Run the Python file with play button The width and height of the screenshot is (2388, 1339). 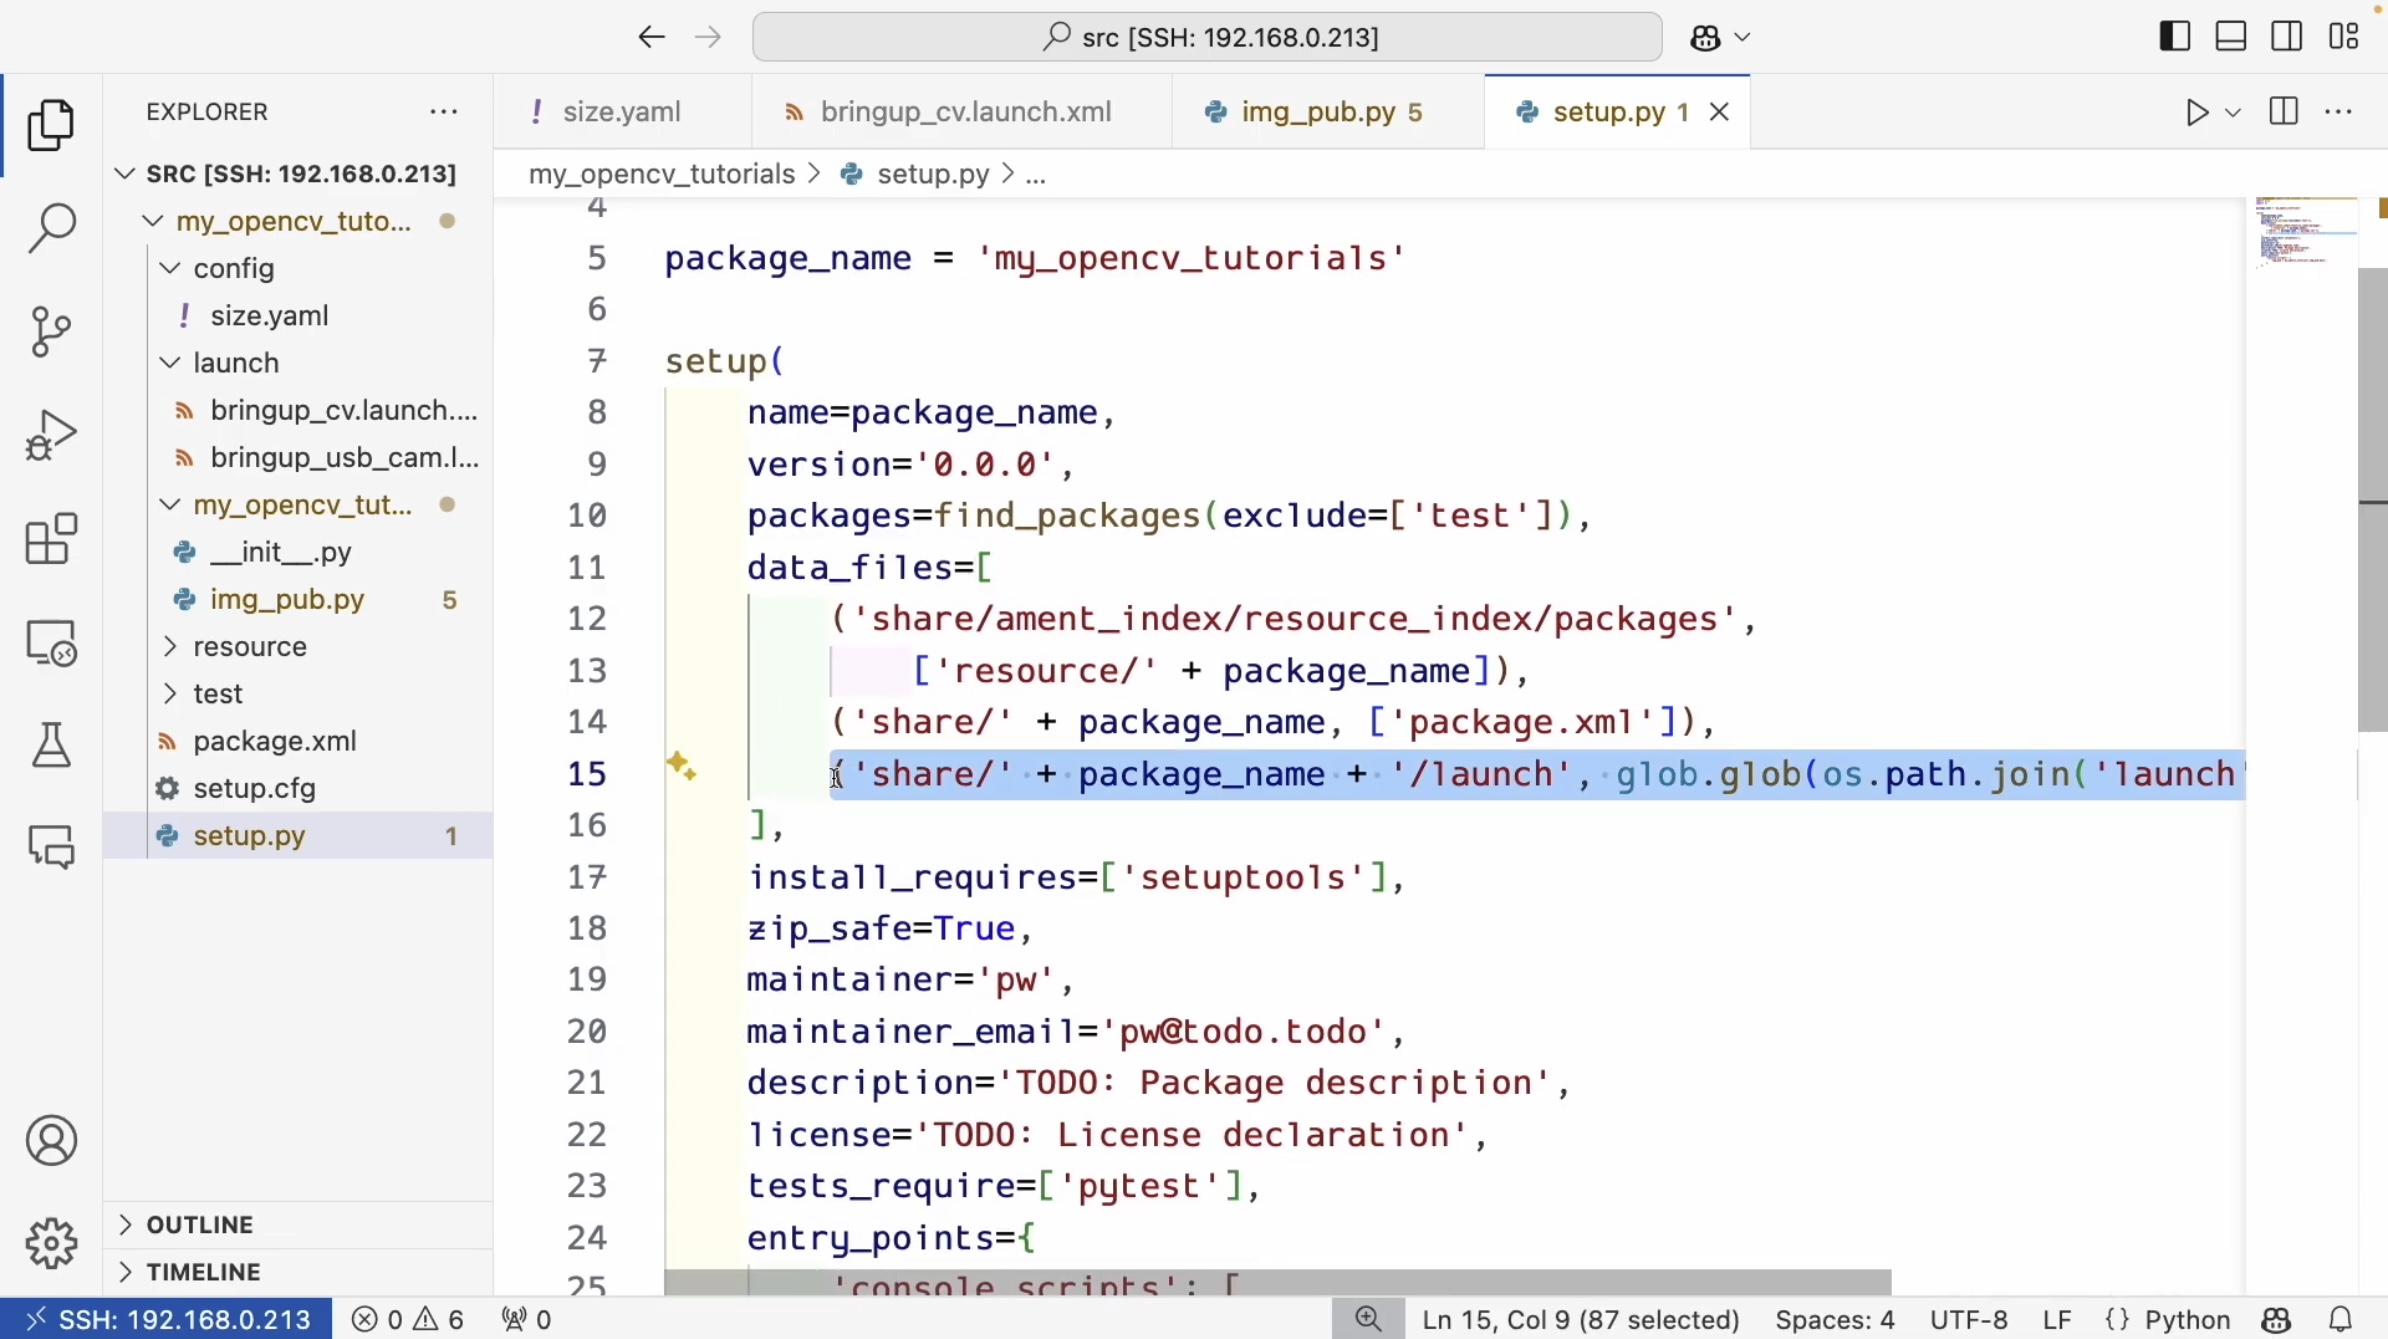coord(2196,112)
